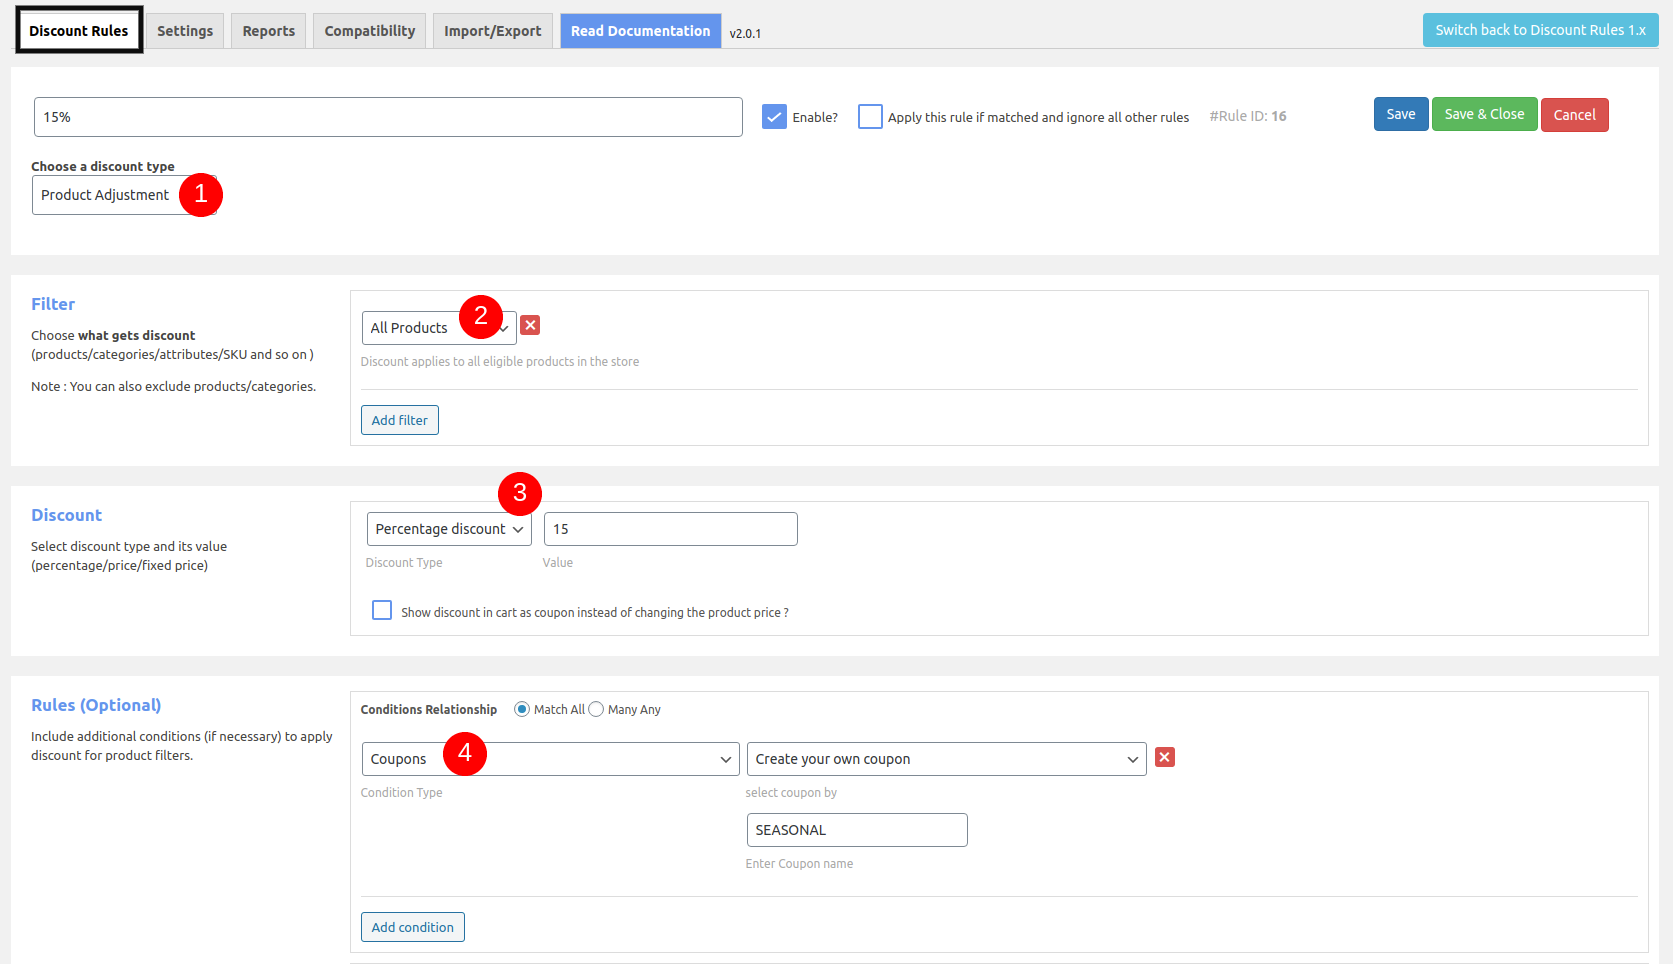The image size is (1673, 964).
Task: Click the red numbered marker 4
Action: (465, 753)
